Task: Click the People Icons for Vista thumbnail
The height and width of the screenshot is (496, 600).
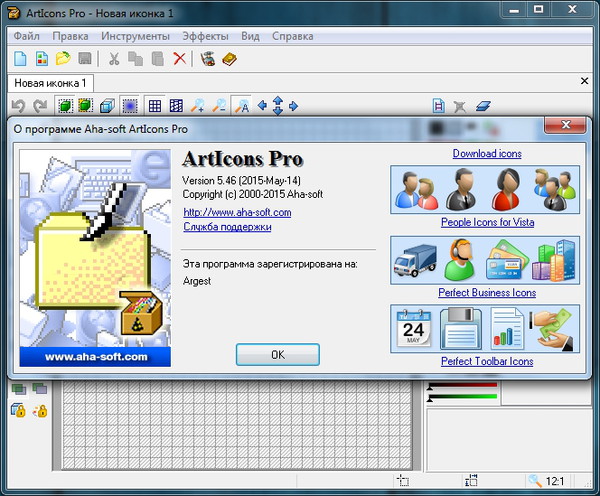Action: pos(484,189)
